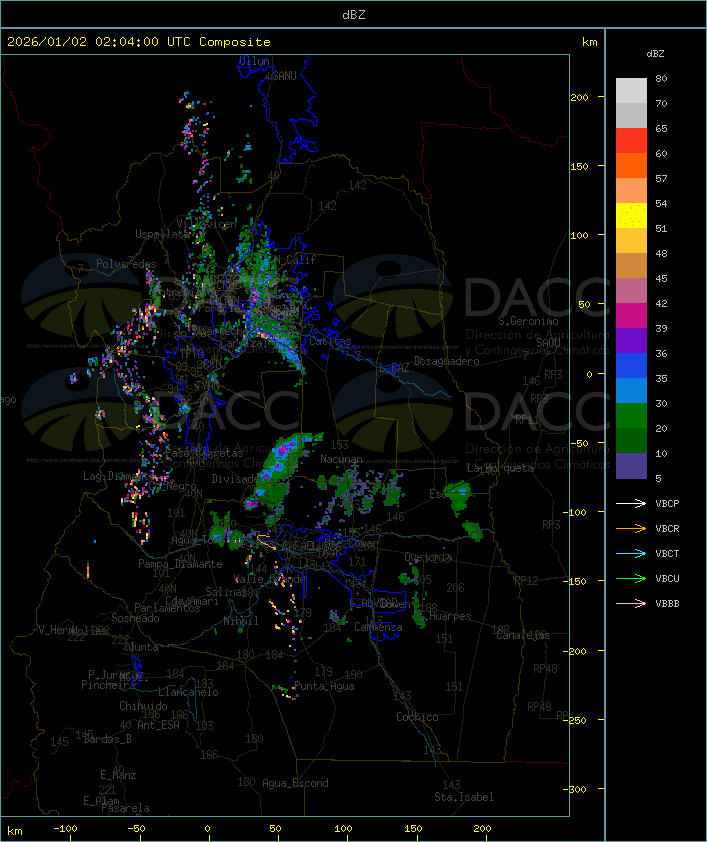The image size is (707, 842).
Task: Select the light blue 30-35 dBZ swatch
Action: (631, 390)
